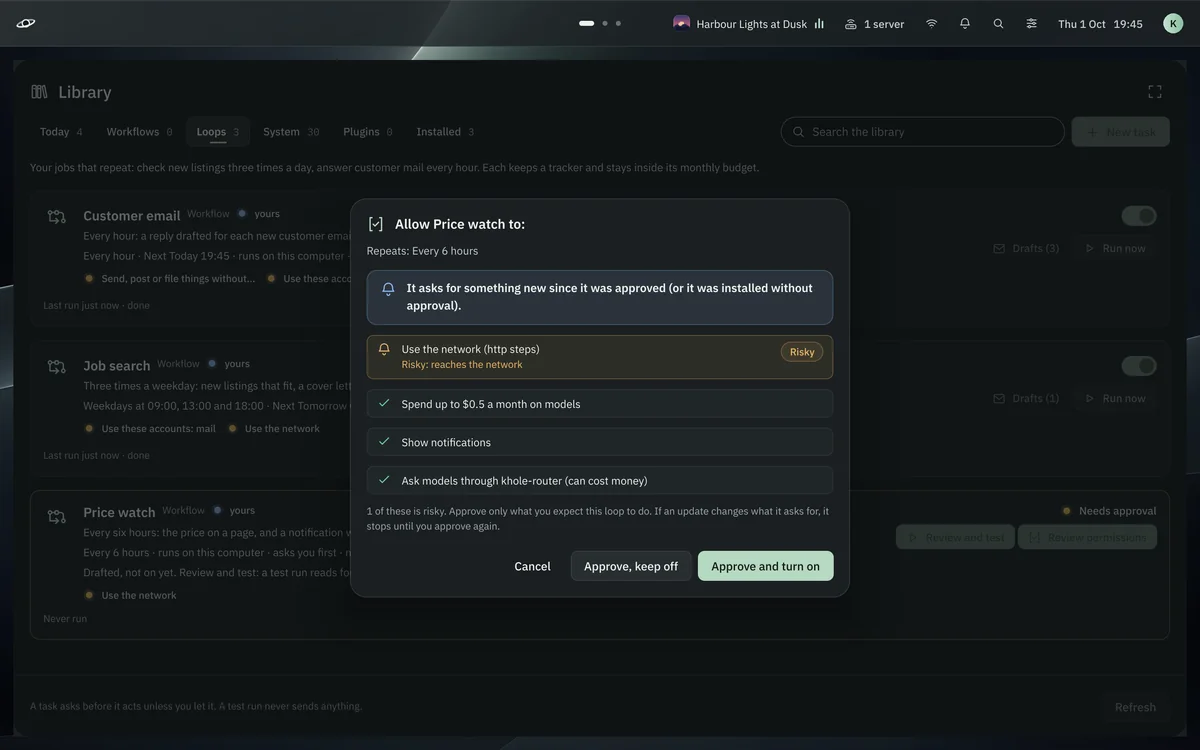Open the 1 server status
1200x750 pixels.
tap(874, 23)
